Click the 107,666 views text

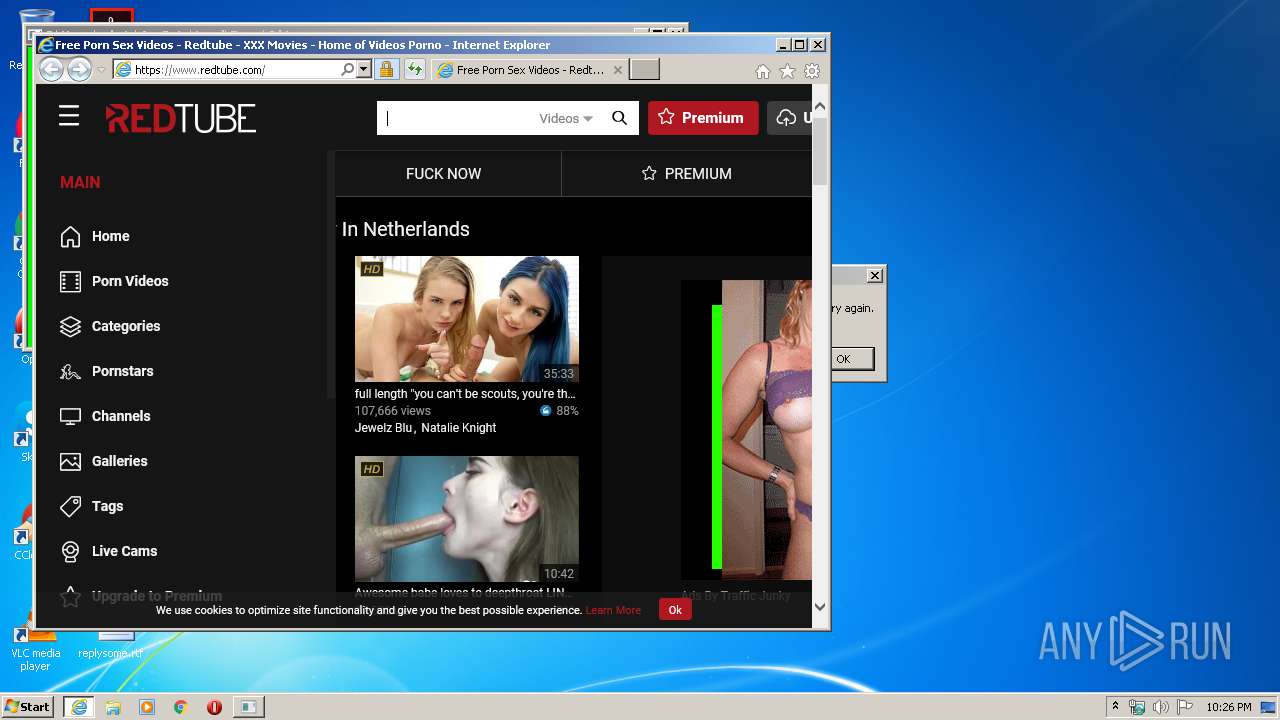tap(393, 410)
